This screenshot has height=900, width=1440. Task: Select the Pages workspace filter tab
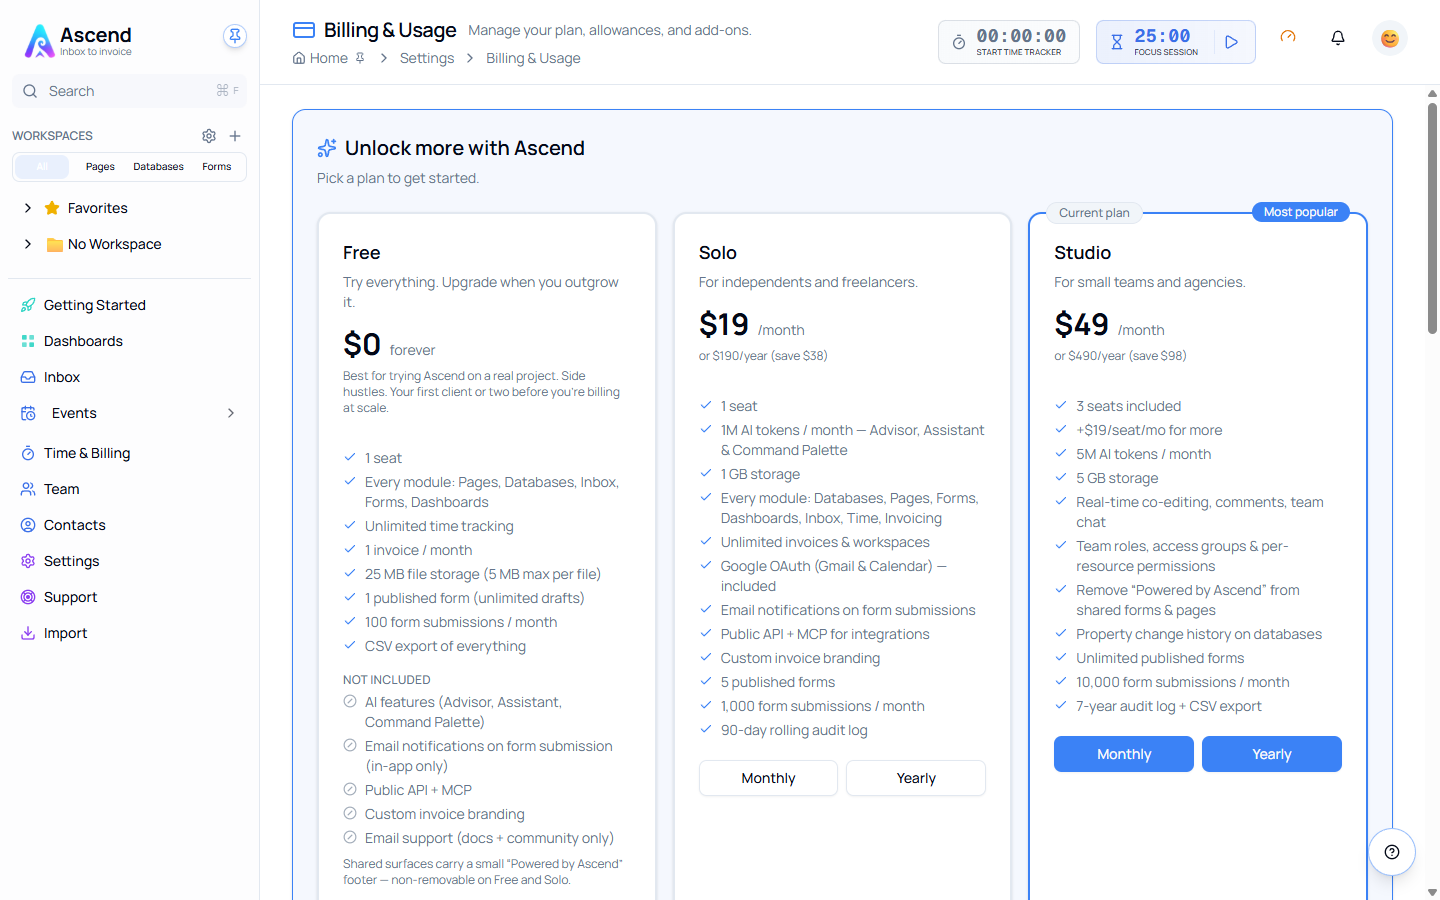(100, 167)
